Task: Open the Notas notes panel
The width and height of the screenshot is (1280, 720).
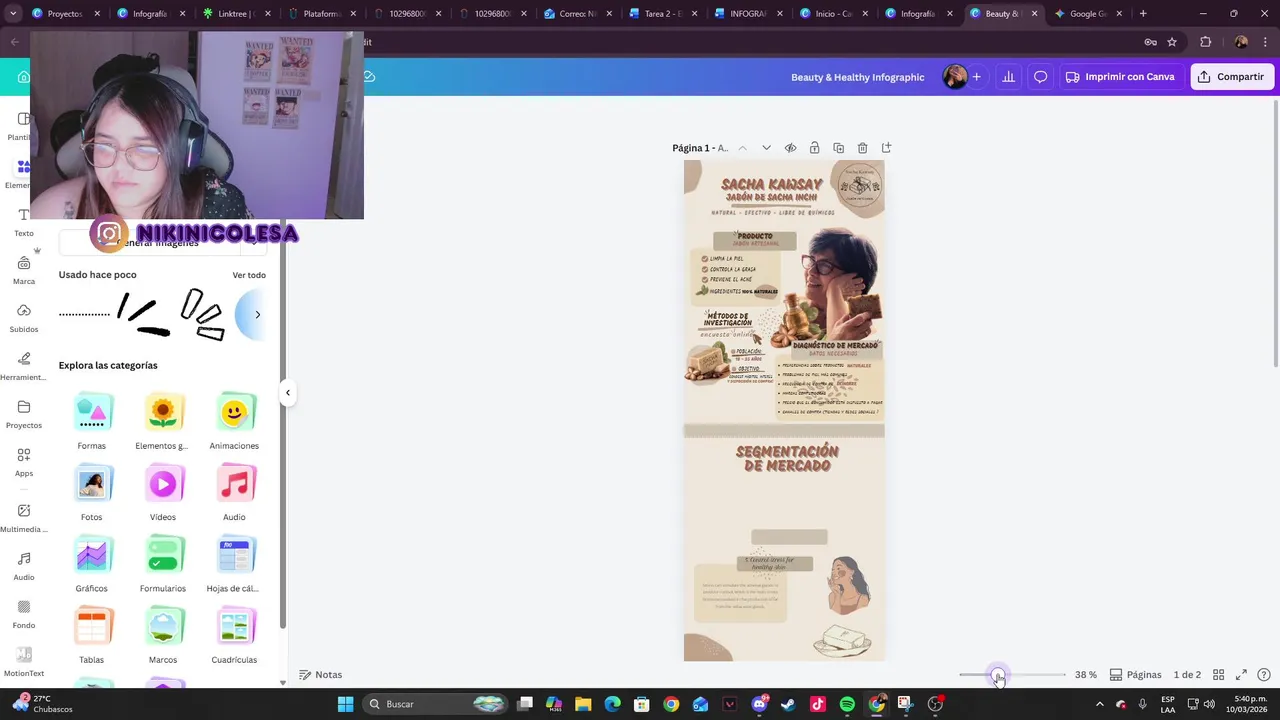Action: pos(321,675)
